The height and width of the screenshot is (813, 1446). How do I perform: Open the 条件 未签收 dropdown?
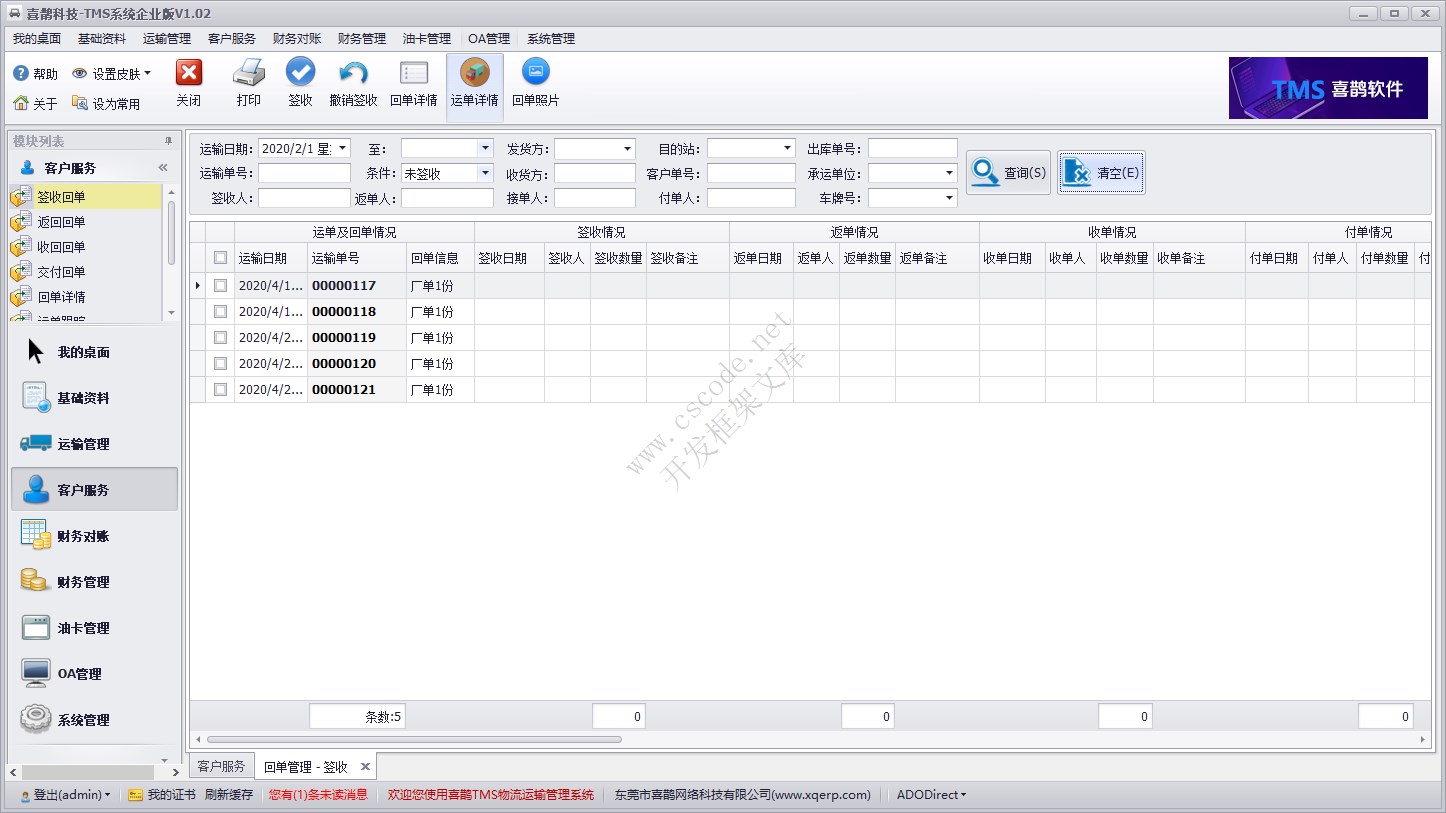point(485,173)
